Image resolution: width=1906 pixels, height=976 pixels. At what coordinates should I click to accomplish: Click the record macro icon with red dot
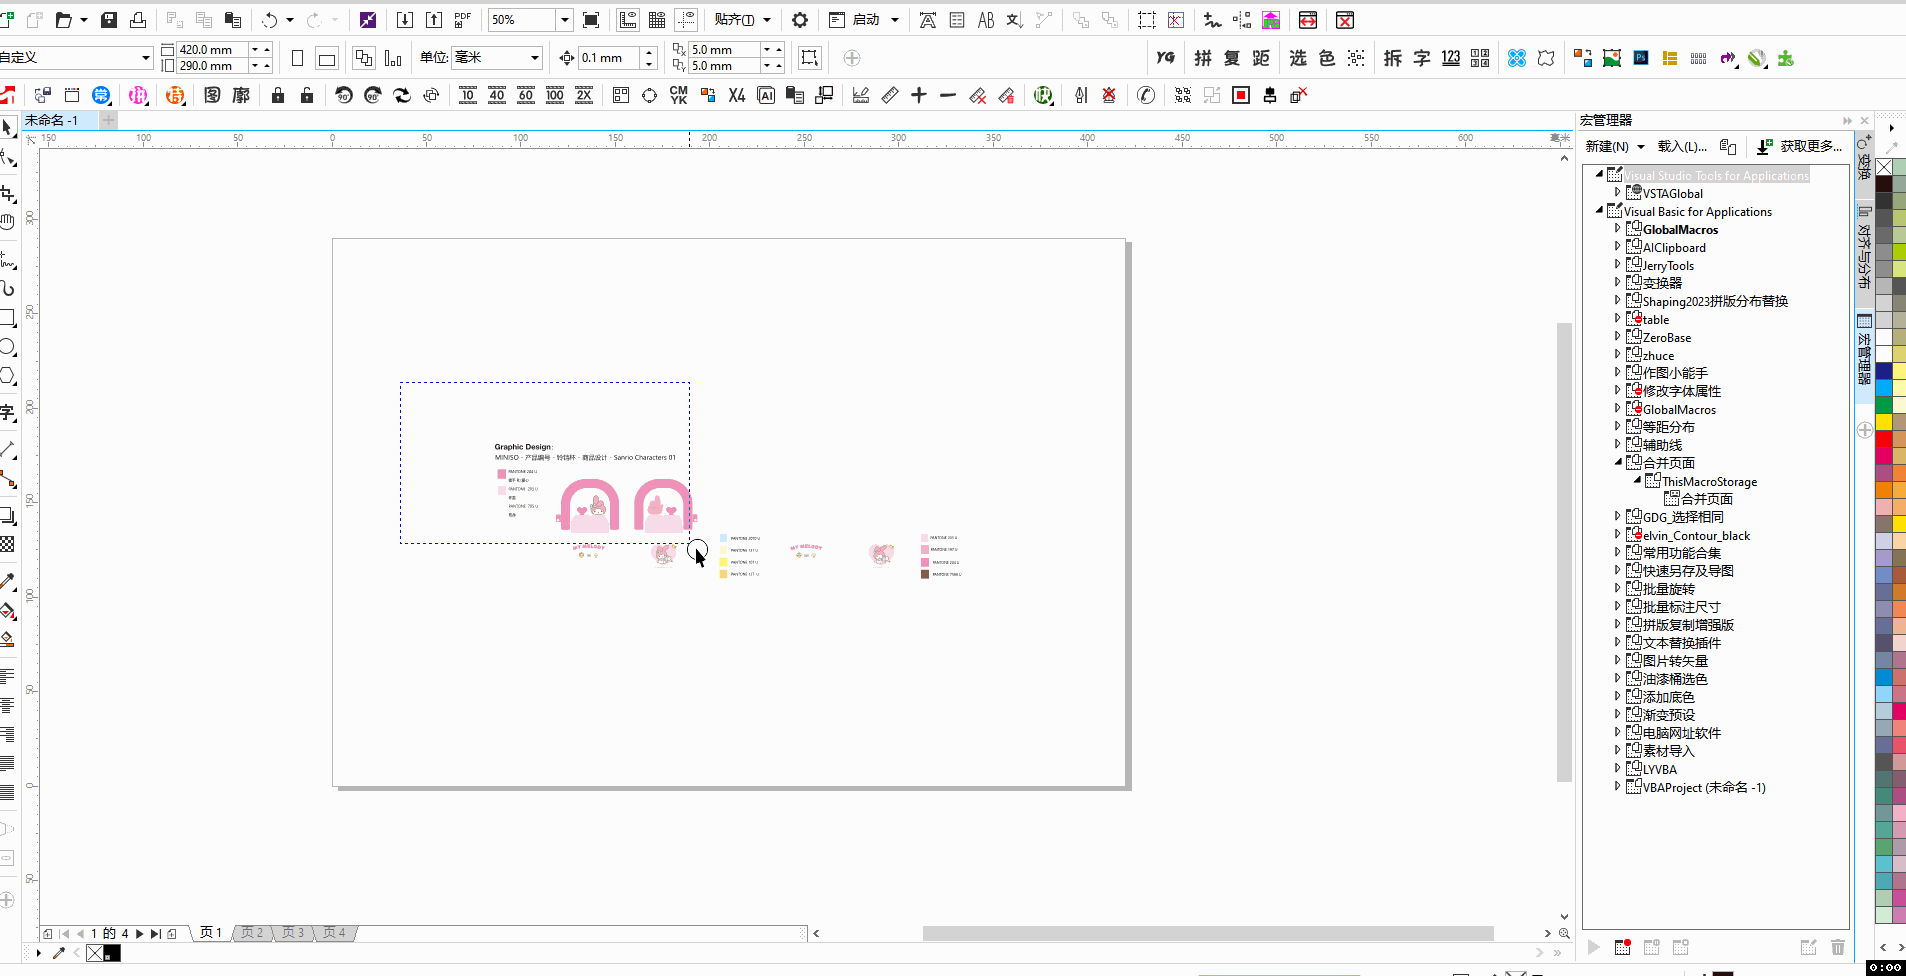[x=1623, y=947]
